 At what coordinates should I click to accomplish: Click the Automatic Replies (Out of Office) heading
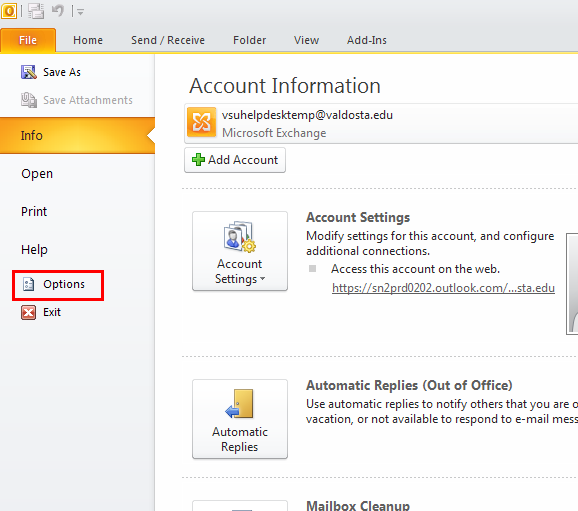point(409,386)
